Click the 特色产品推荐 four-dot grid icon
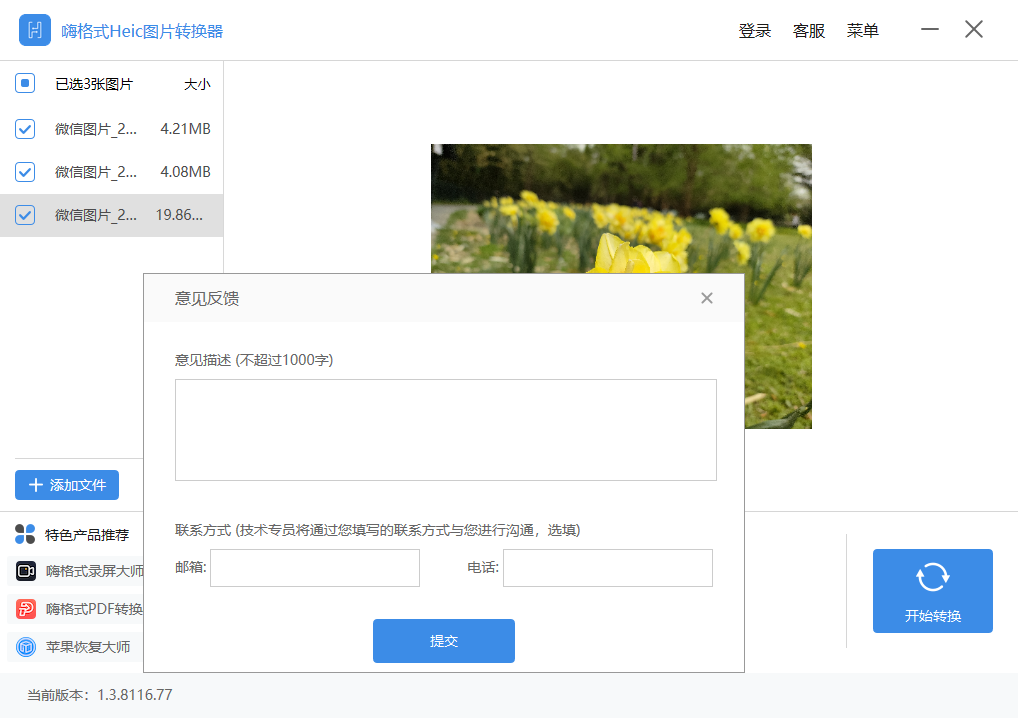The width and height of the screenshot is (1018, 718). point(24,534)
